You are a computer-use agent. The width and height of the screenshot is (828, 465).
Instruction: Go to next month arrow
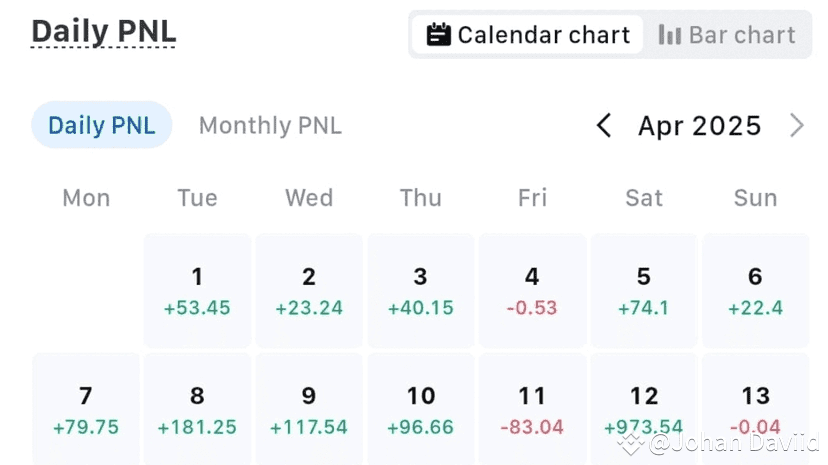coord(797,125)
